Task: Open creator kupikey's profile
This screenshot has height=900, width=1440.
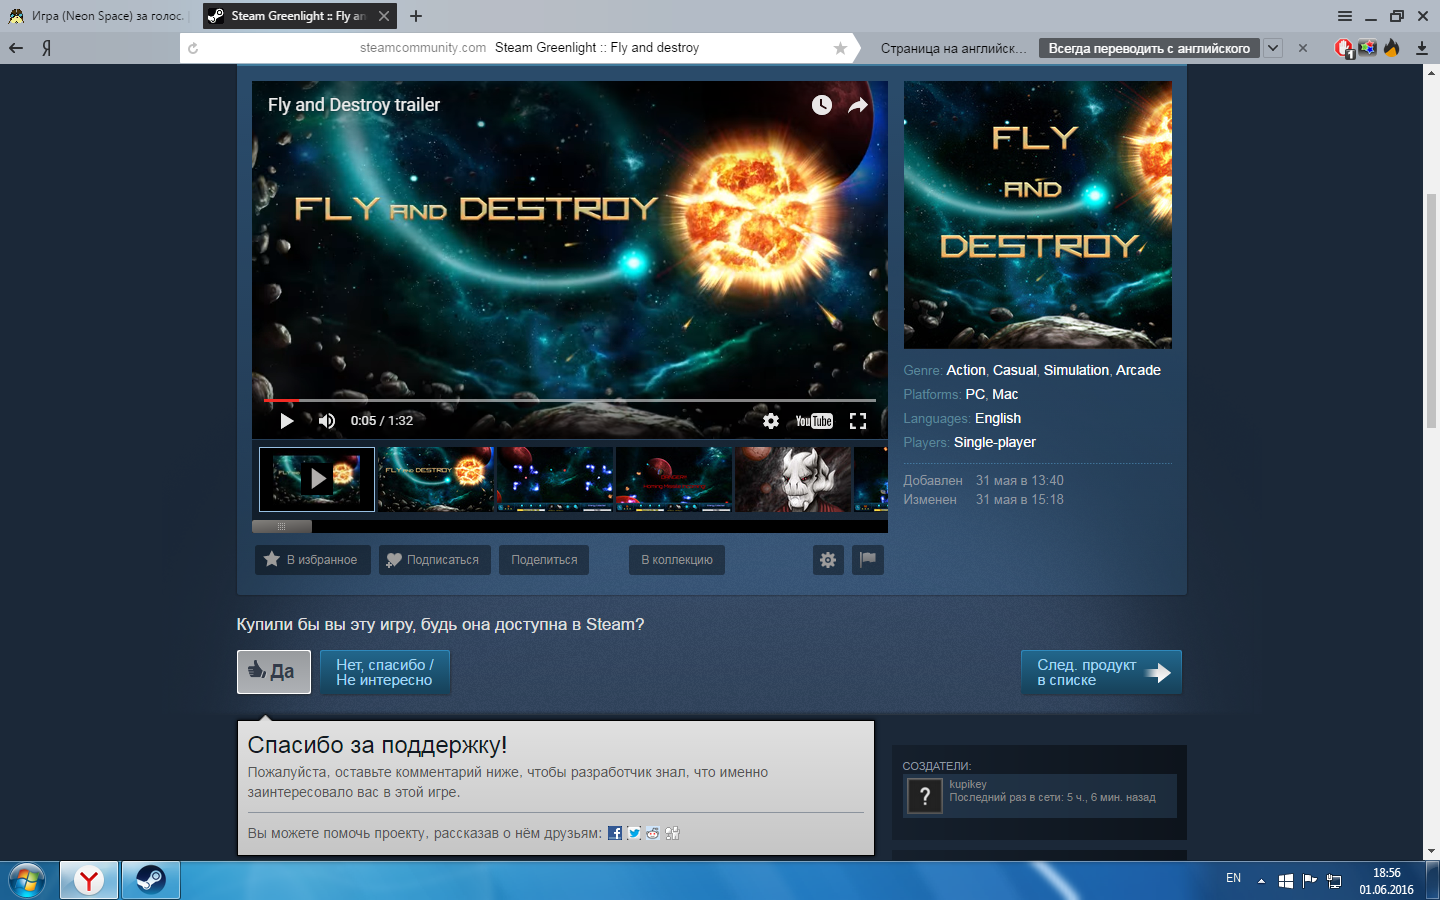Action: 968,784
